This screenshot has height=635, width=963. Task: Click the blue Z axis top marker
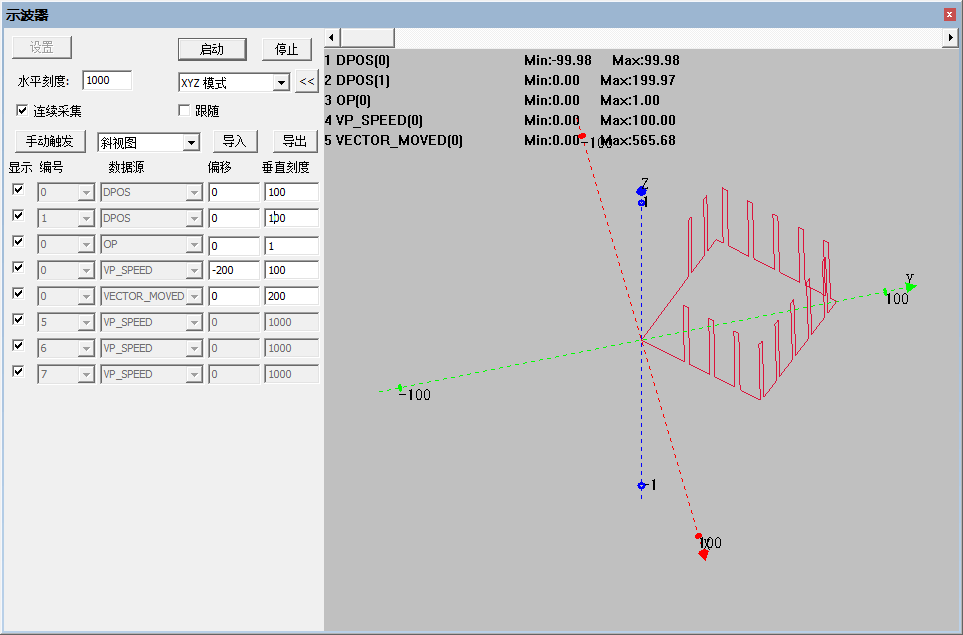[x=641, y=192]
